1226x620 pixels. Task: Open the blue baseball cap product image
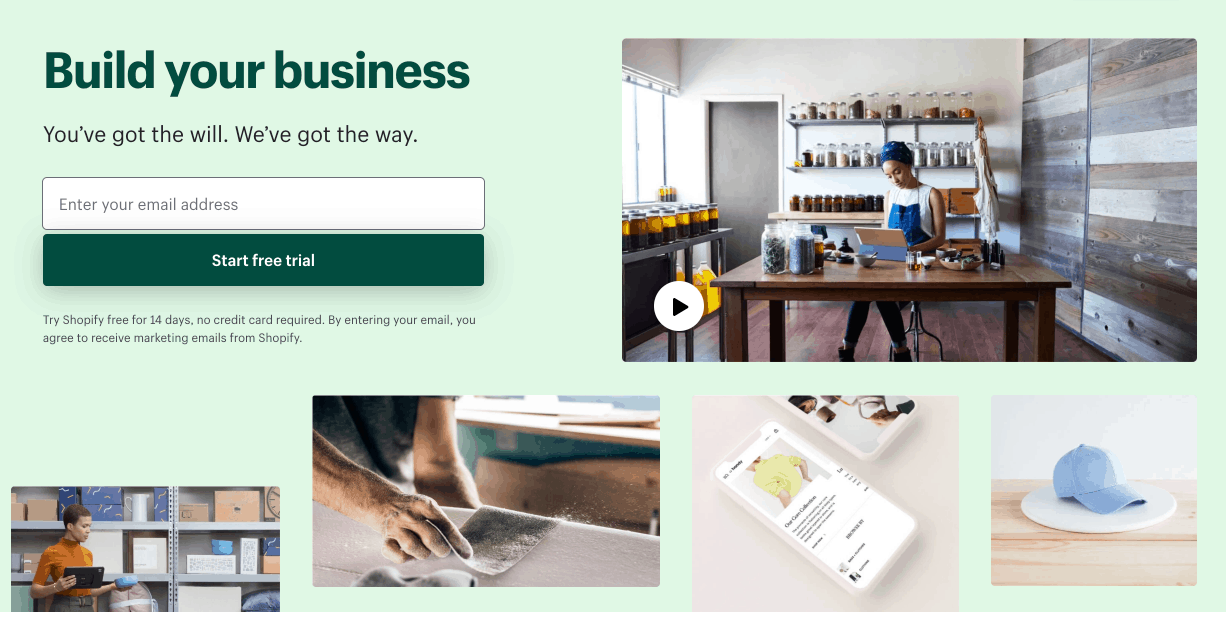[x=1094, y=490]
